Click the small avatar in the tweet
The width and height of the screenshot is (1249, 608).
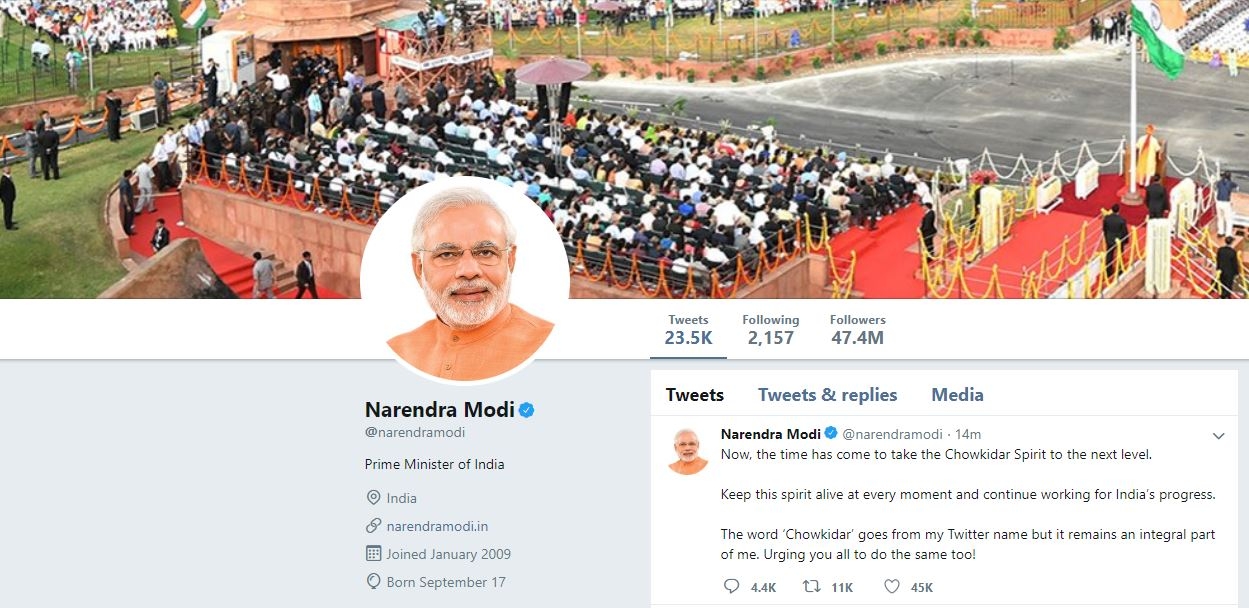688,450
